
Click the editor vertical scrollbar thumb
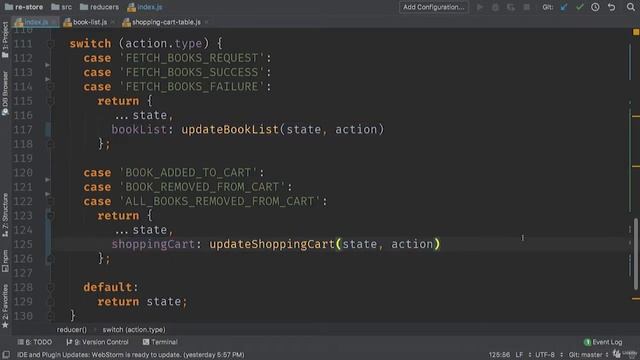636,254
